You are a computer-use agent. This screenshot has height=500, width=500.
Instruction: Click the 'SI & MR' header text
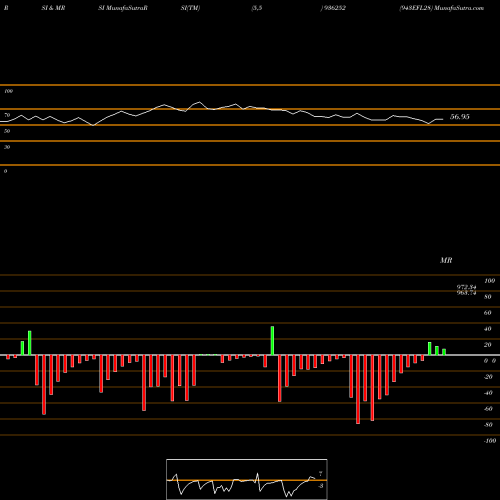point(53,8)
